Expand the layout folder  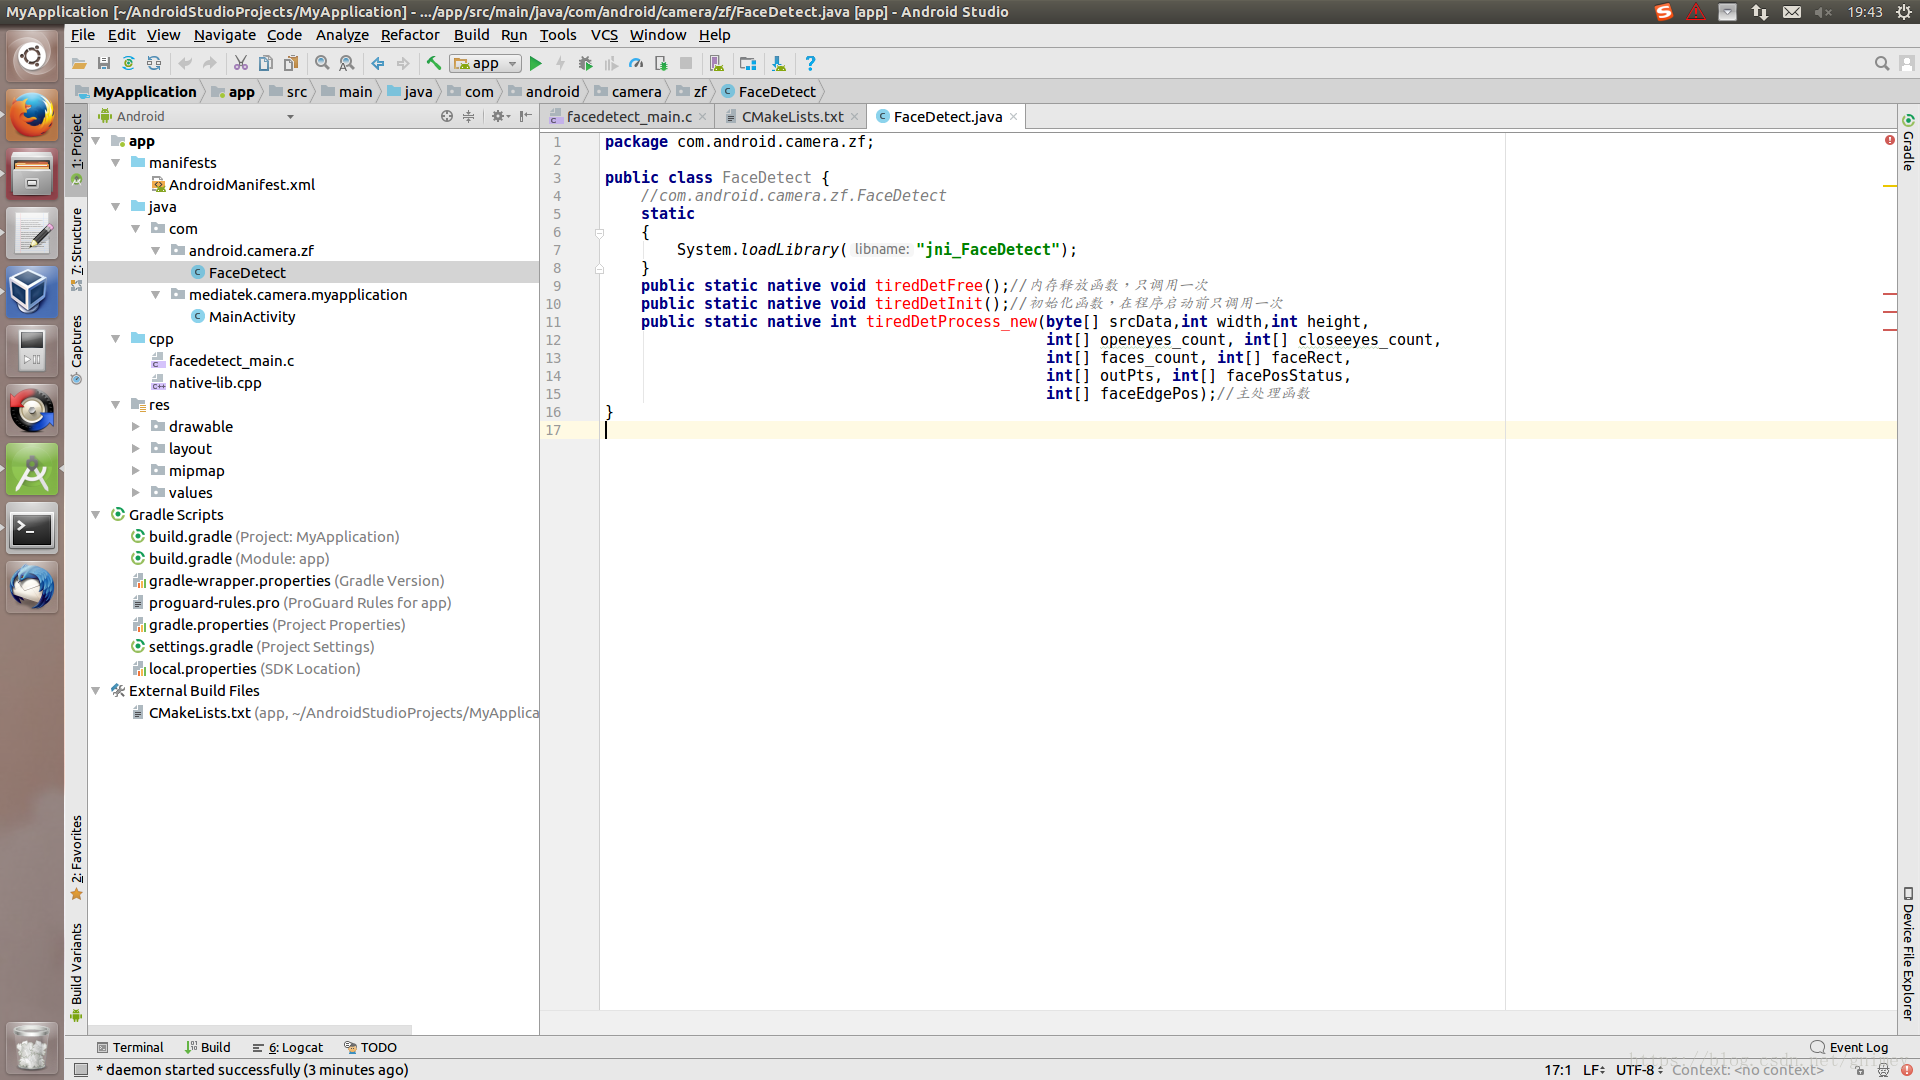pos(136,448)
